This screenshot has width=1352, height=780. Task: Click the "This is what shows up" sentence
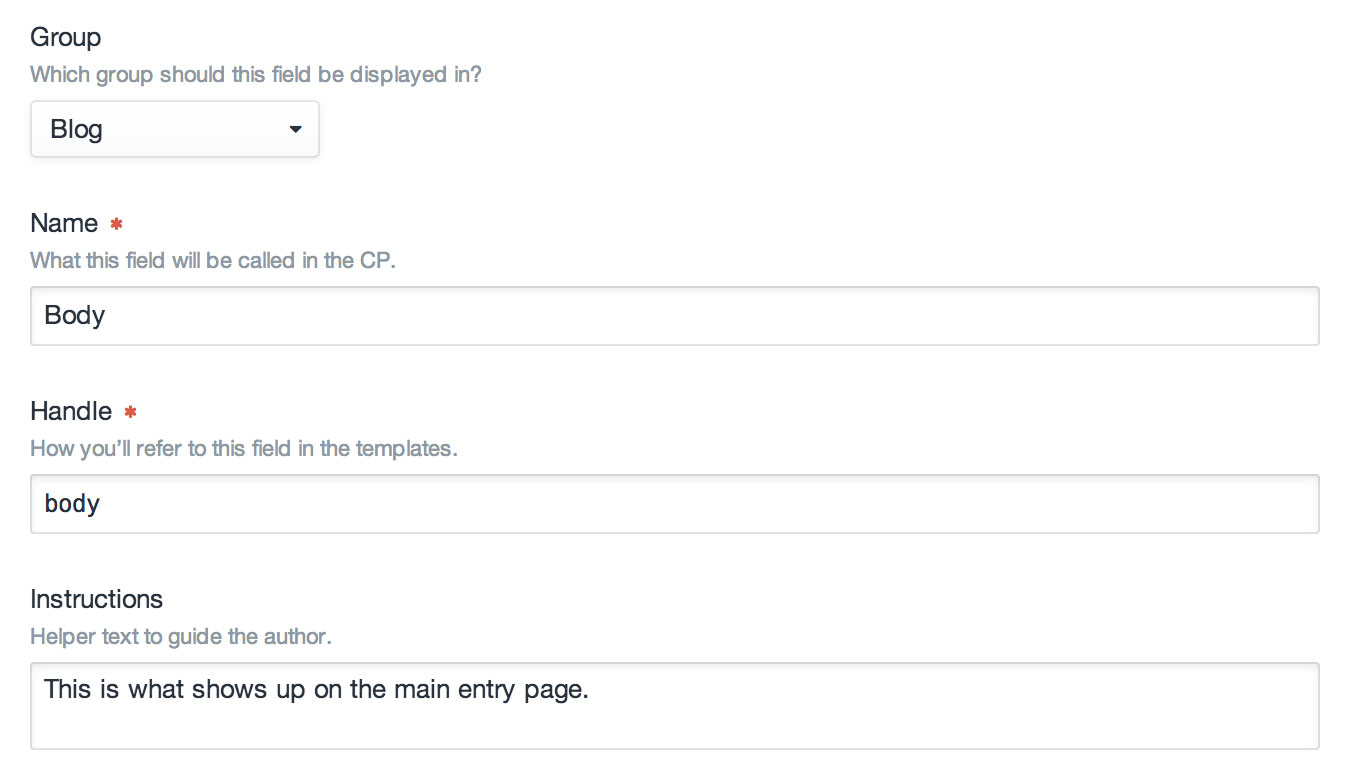[x=316, y=690]
